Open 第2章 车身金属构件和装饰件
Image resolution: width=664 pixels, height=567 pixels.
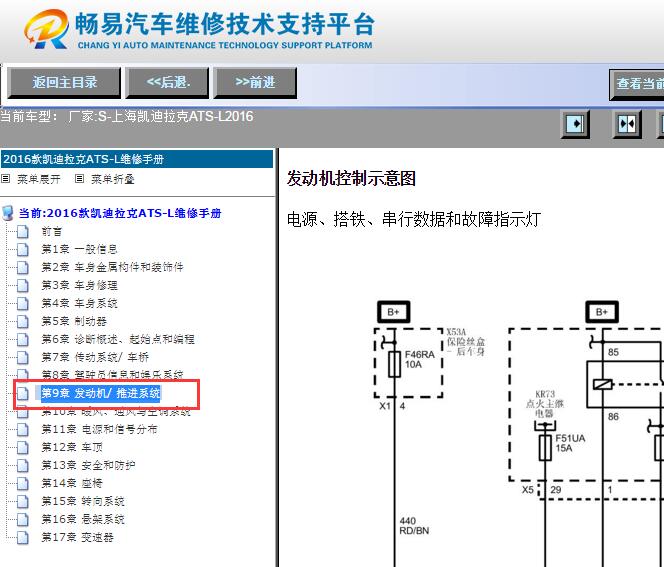(112, 267)
